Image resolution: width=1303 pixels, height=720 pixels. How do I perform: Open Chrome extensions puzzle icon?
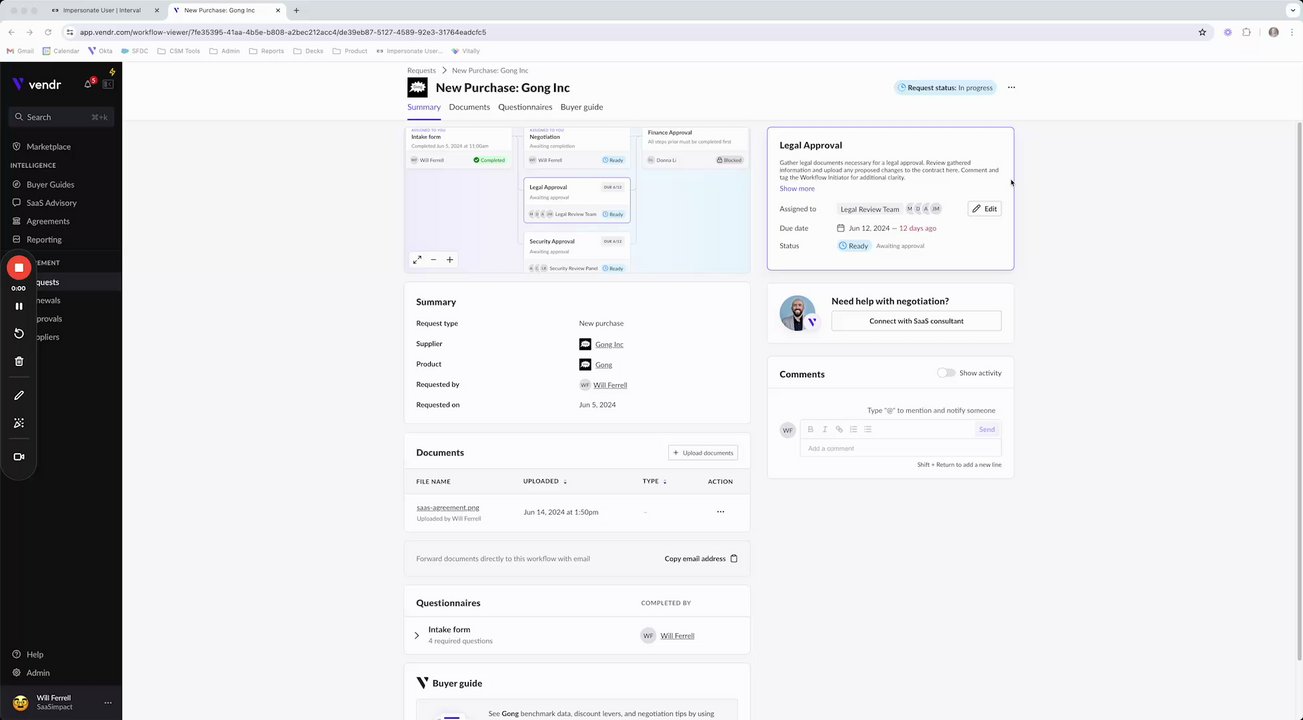click(x=1247, y=32)
